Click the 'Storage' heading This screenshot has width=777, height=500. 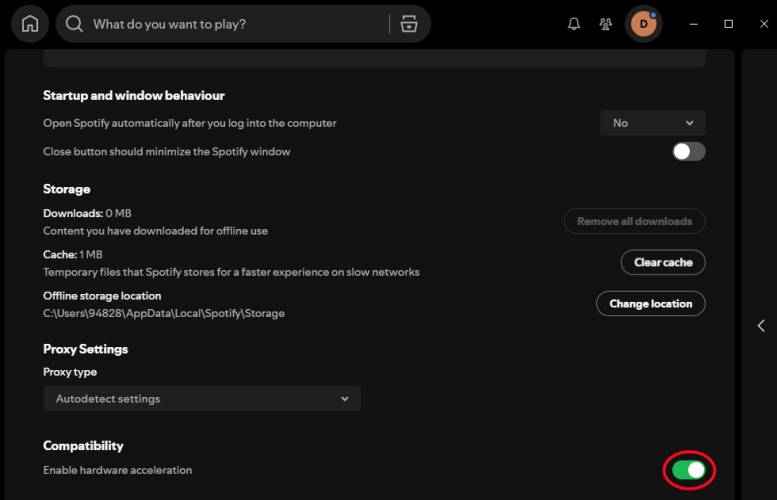tap(66, 189)
